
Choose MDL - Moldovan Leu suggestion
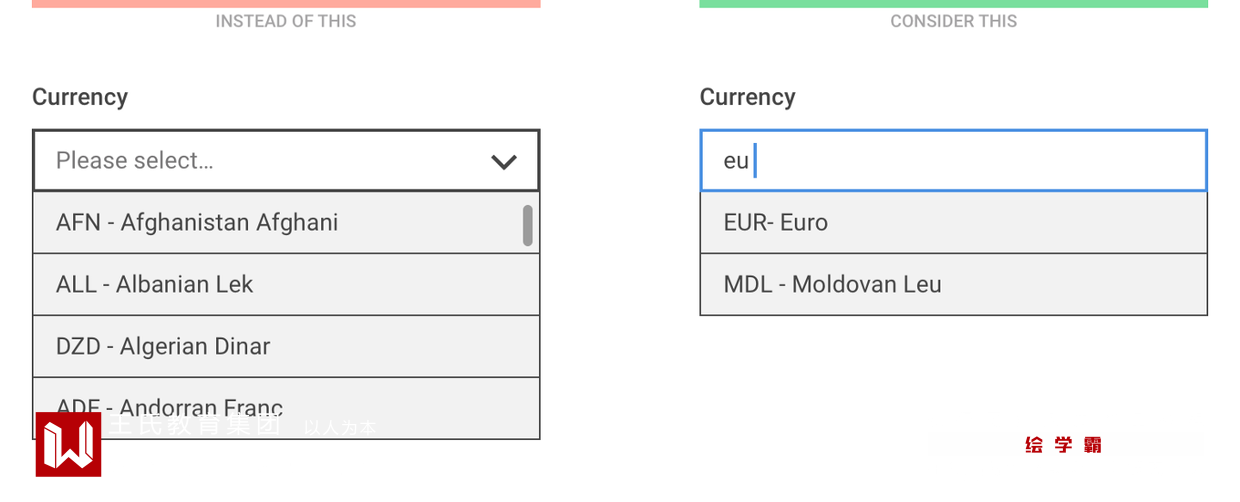point(833,284)
